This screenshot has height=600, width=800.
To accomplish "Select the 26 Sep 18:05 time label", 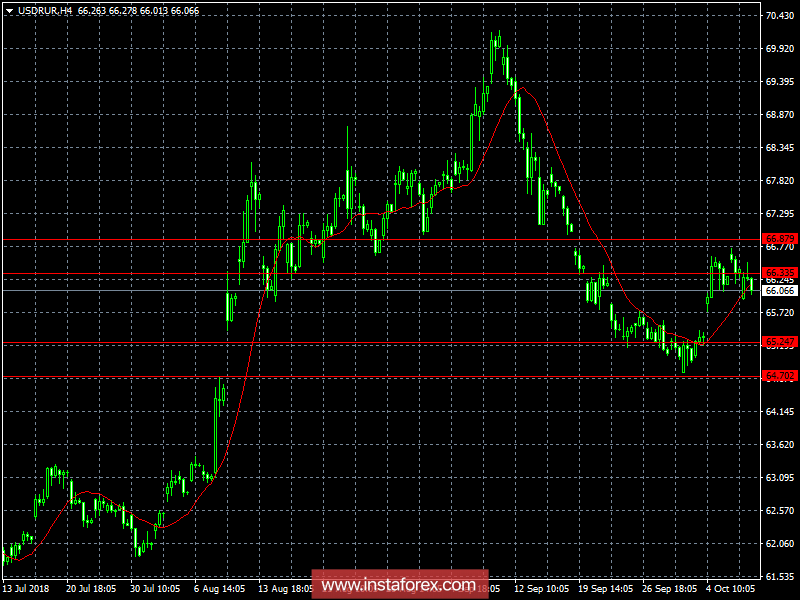I will pyautogui.click(x=669, y=588).
